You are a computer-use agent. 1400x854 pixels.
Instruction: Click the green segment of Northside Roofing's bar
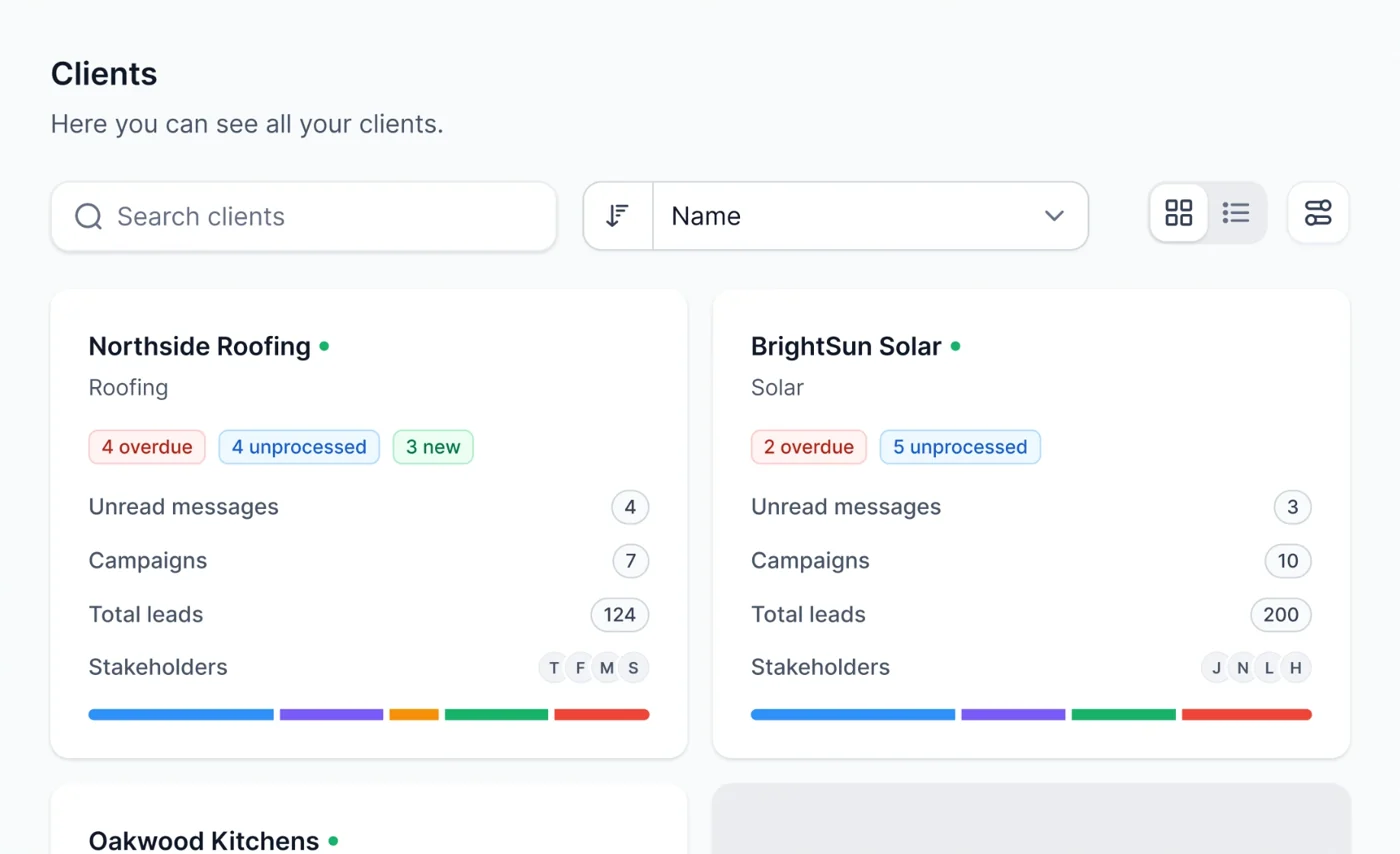coord(496,715)
